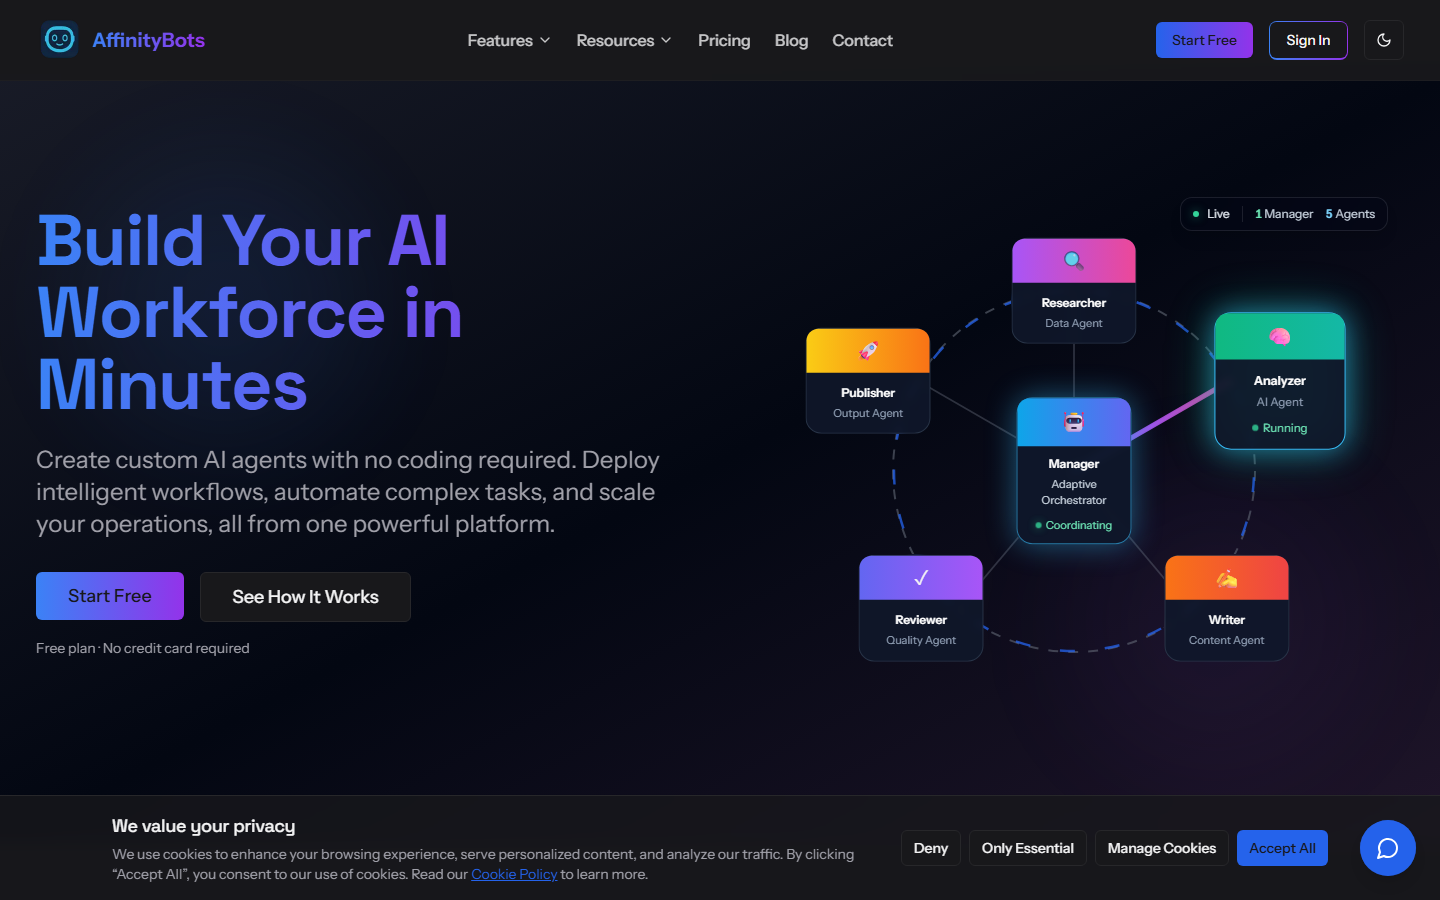The width and height of the screenshot is (1440, 900).
Task: Open the chat widget bubble
Action: coord(1387,848)
